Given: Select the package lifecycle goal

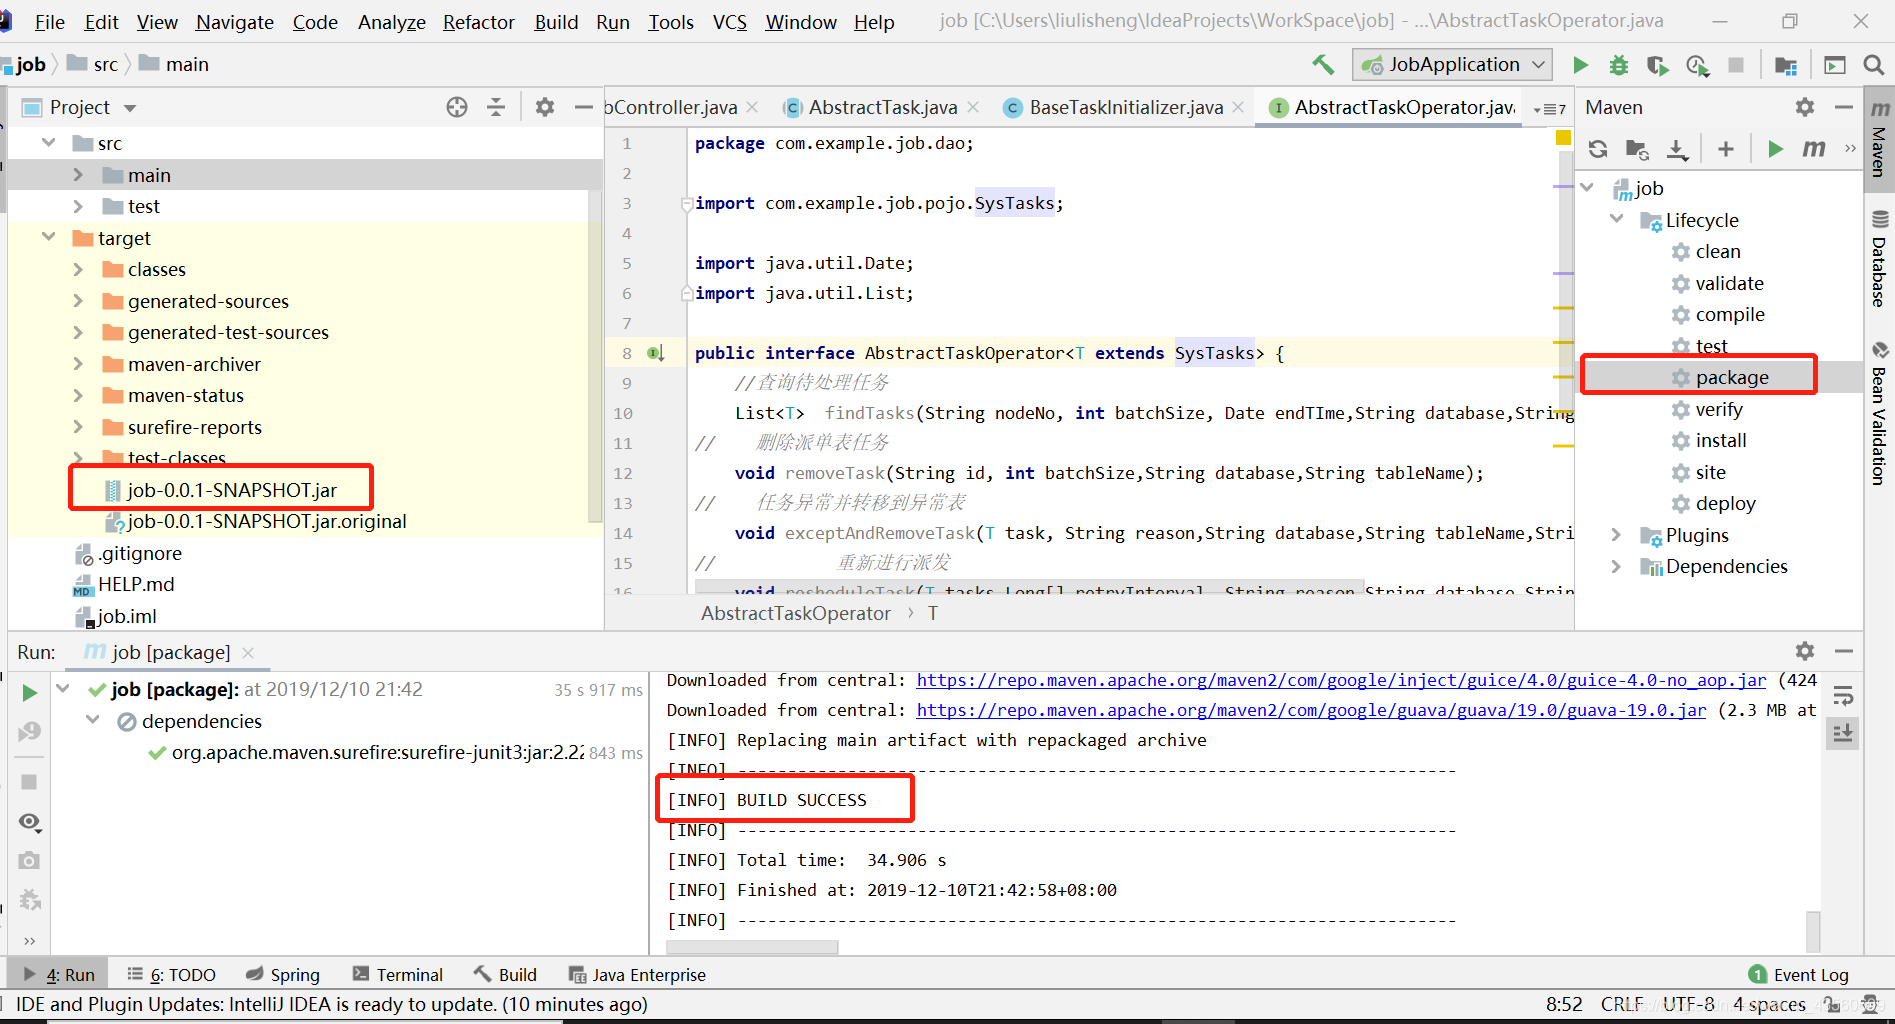Looking at the screenshot, I should pyautogui.click(x=1732, y=377).
